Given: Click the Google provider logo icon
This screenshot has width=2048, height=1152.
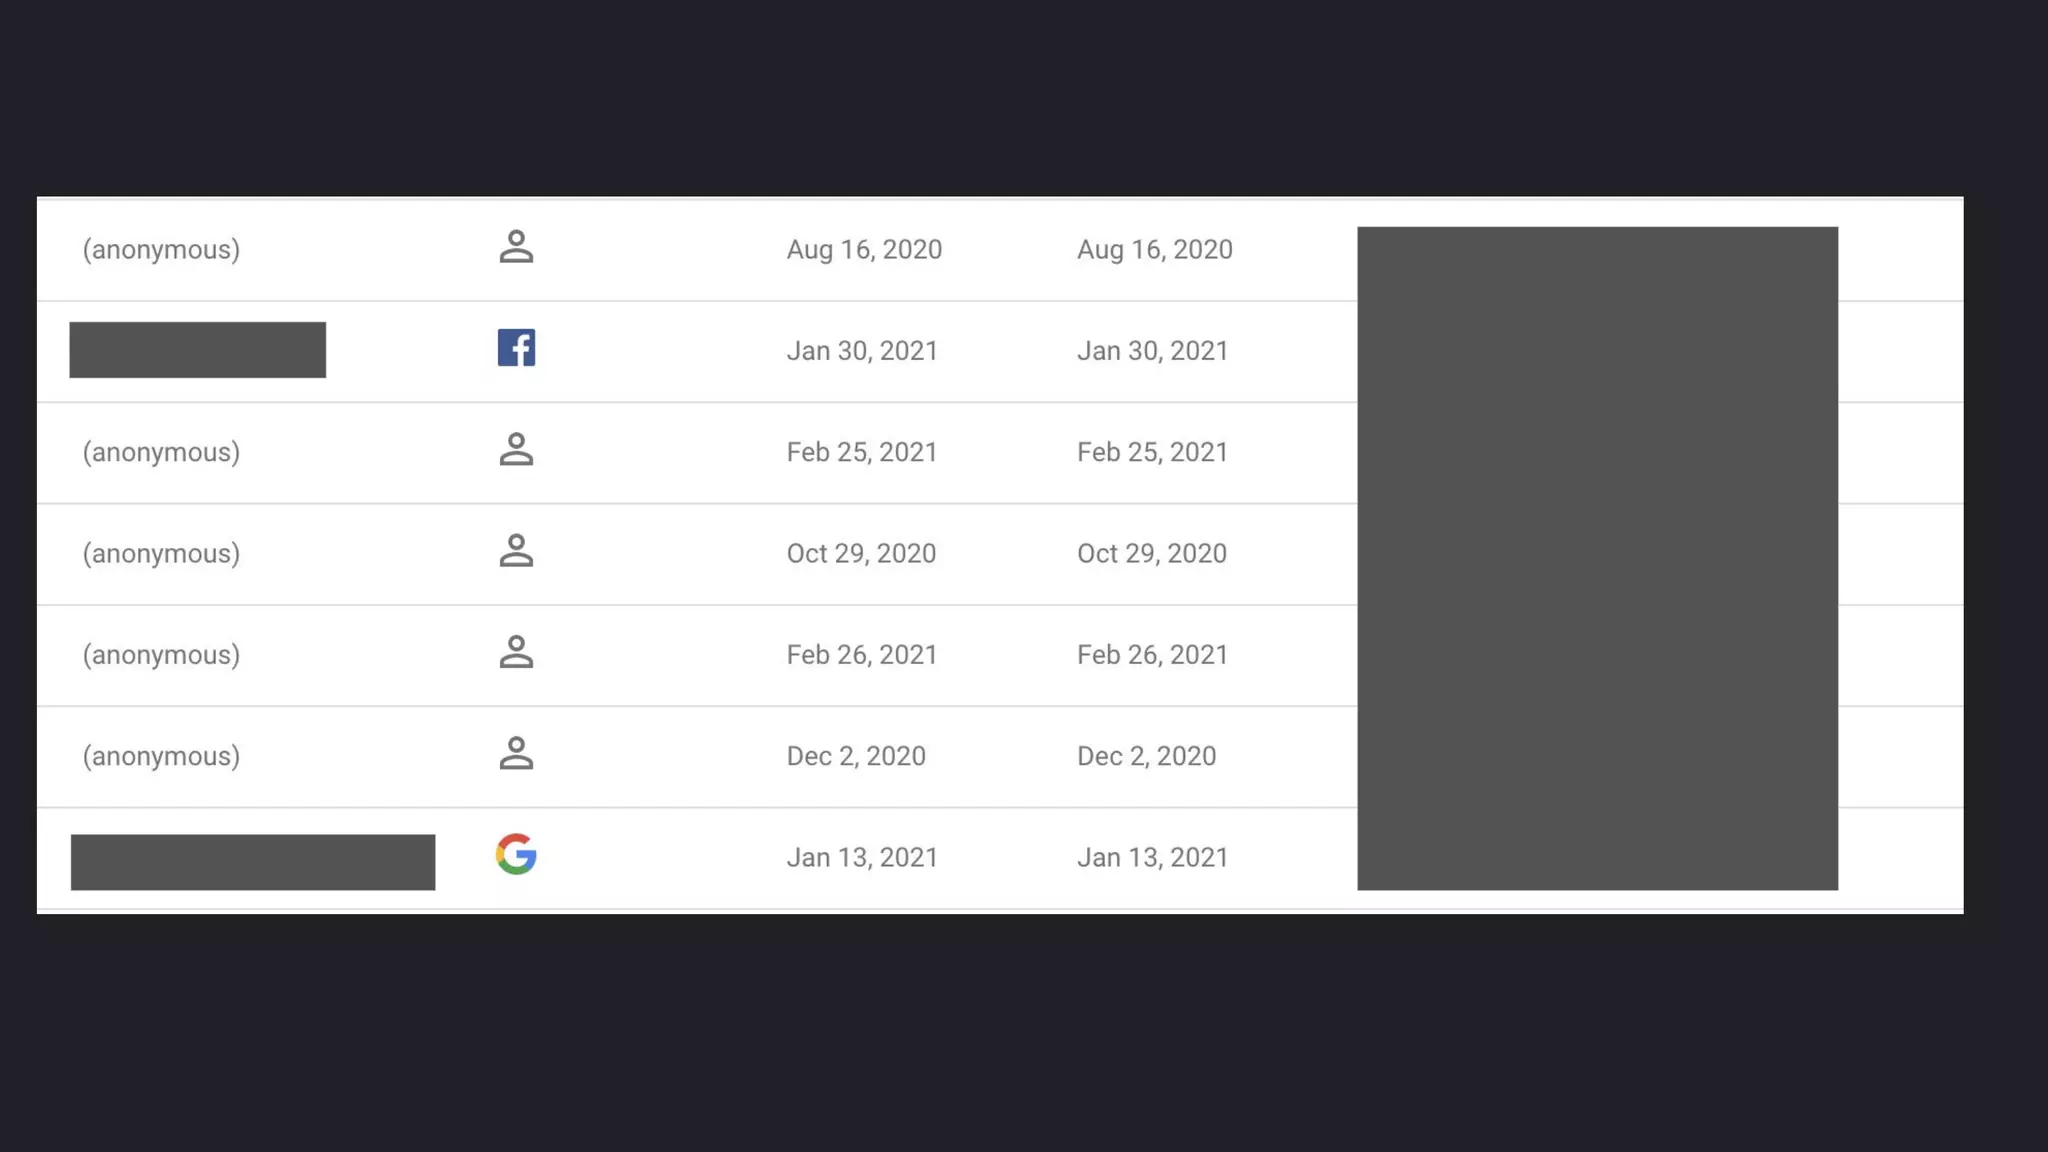Looking at the screenshot, I should (x=516, y=855).
